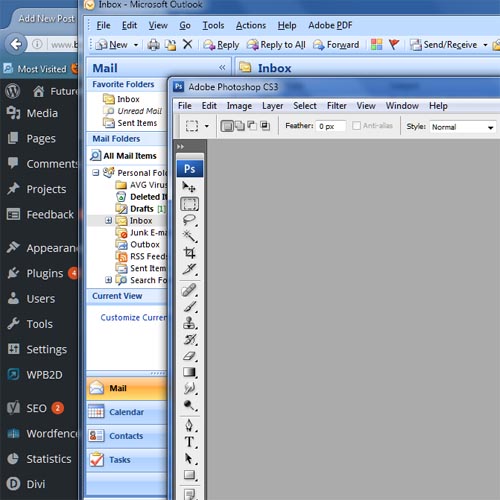Select the Magic Wand tool
The height and width of the screenshot is (500, 500).
[x=189, y=236]
